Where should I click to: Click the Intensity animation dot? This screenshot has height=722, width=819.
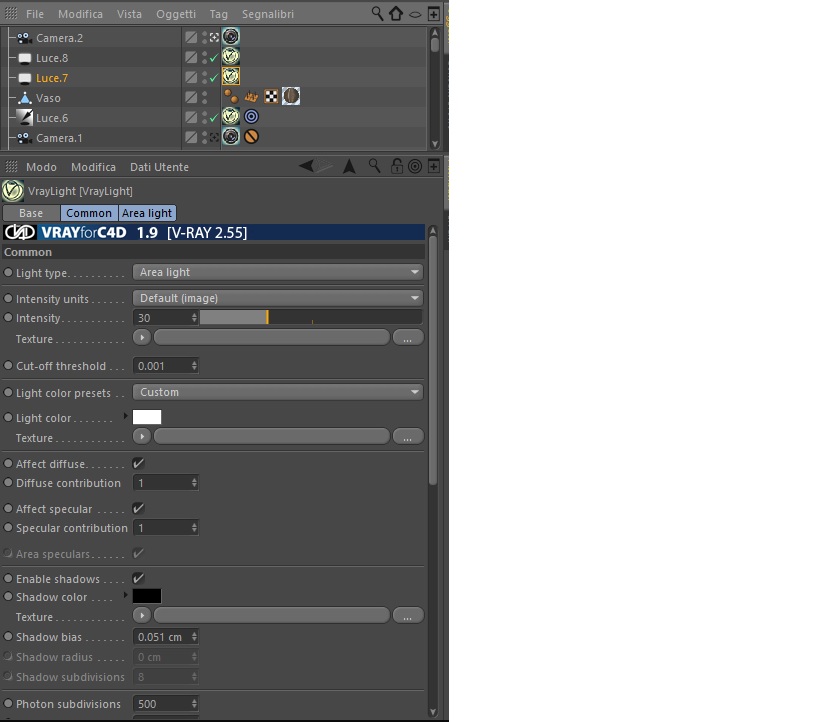(x=8, y=317)
